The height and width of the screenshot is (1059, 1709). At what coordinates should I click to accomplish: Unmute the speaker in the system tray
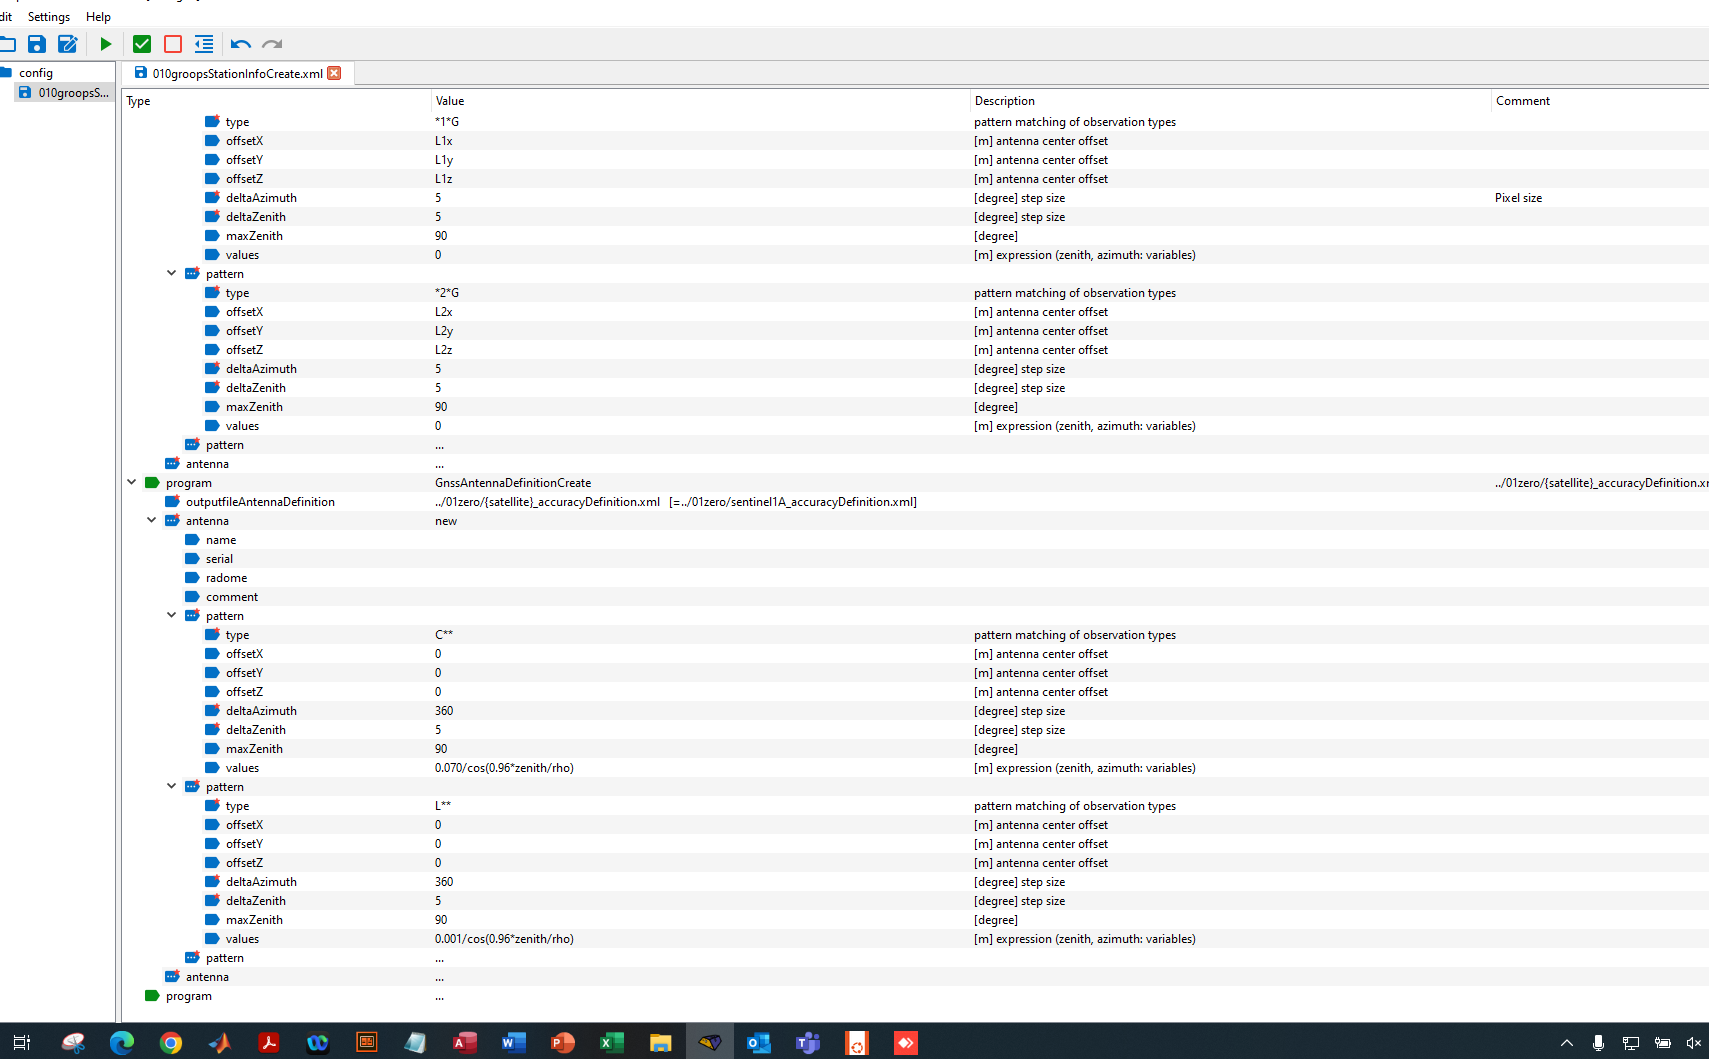[x=1692, y=1043]
